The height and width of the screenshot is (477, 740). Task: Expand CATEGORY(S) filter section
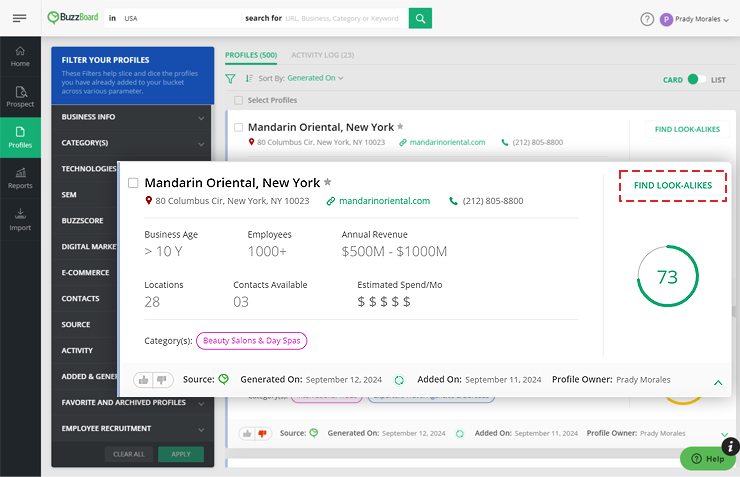click(x=132, y=143)
